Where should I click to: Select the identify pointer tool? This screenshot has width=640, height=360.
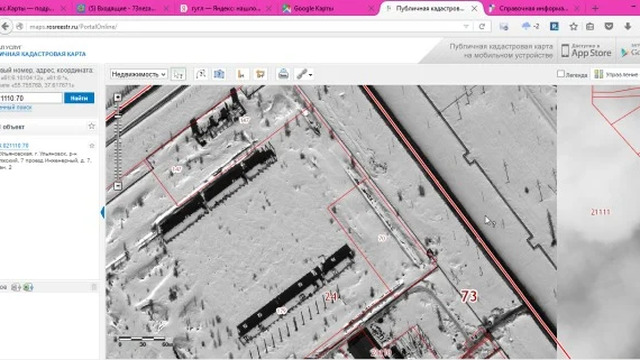click(178, 74)
